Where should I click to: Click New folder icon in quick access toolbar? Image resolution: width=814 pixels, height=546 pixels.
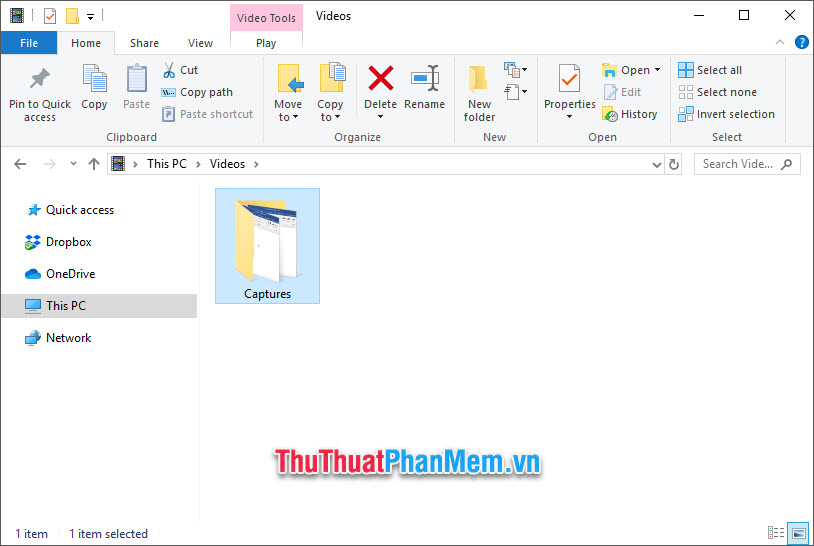72,16
